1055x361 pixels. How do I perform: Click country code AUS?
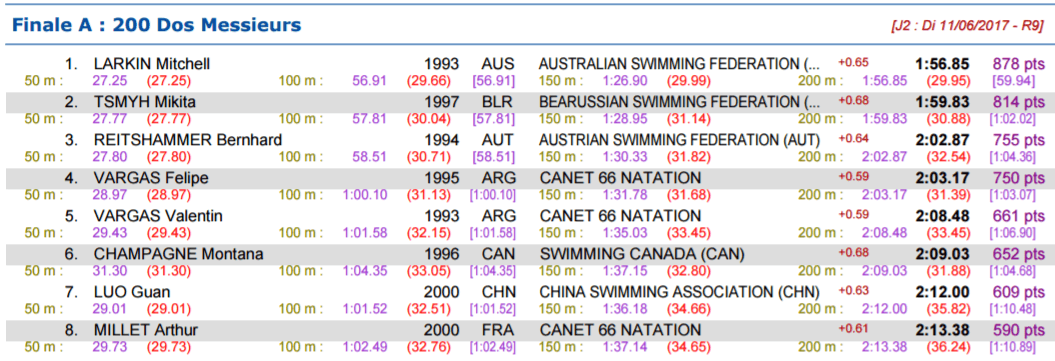(498, 64)
